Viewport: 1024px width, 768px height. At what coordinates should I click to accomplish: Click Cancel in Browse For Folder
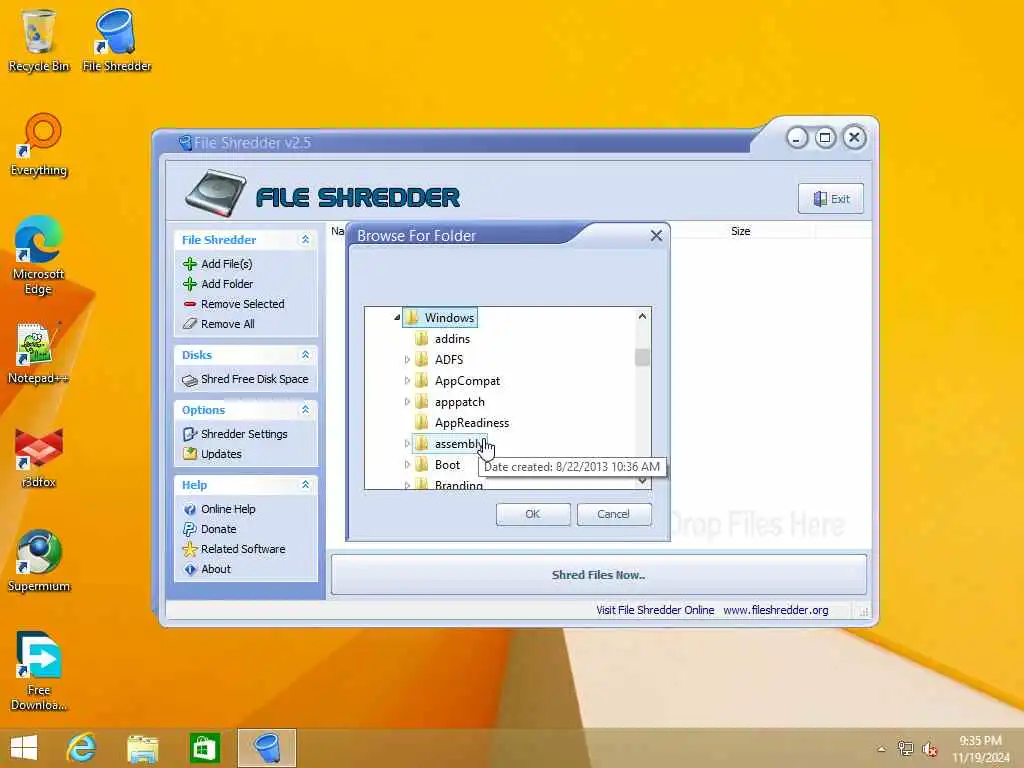pyautogui.click(x=614, y=514)
